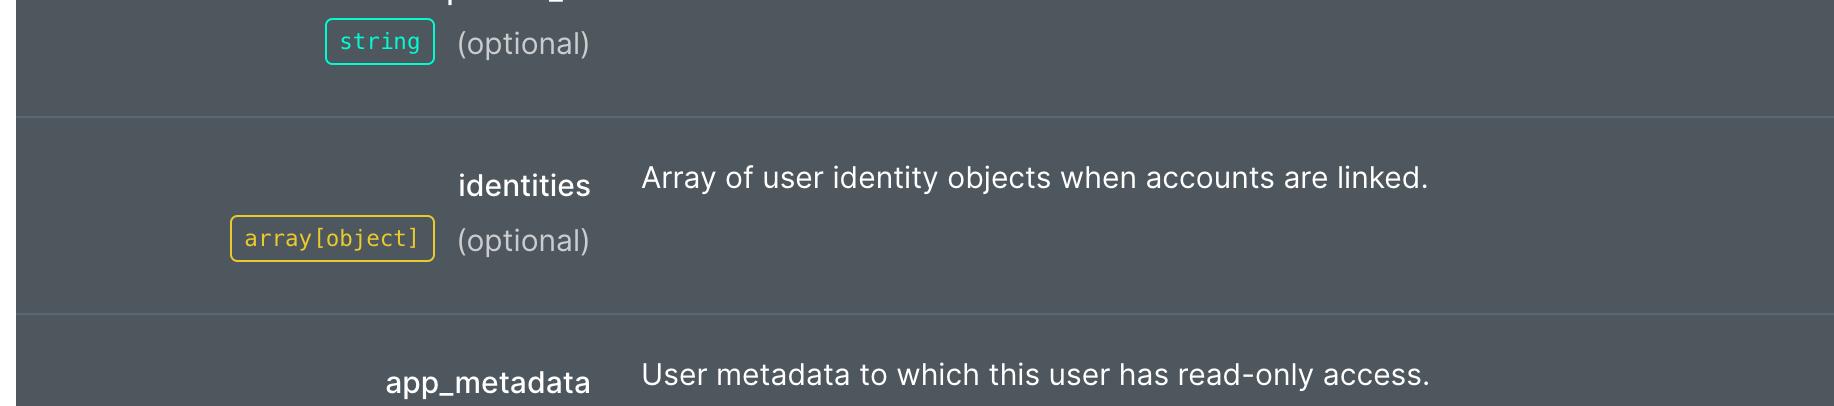Click the identities description sentence
Viewport: 1834px width, 406px height.
[x=1034, y=178]
